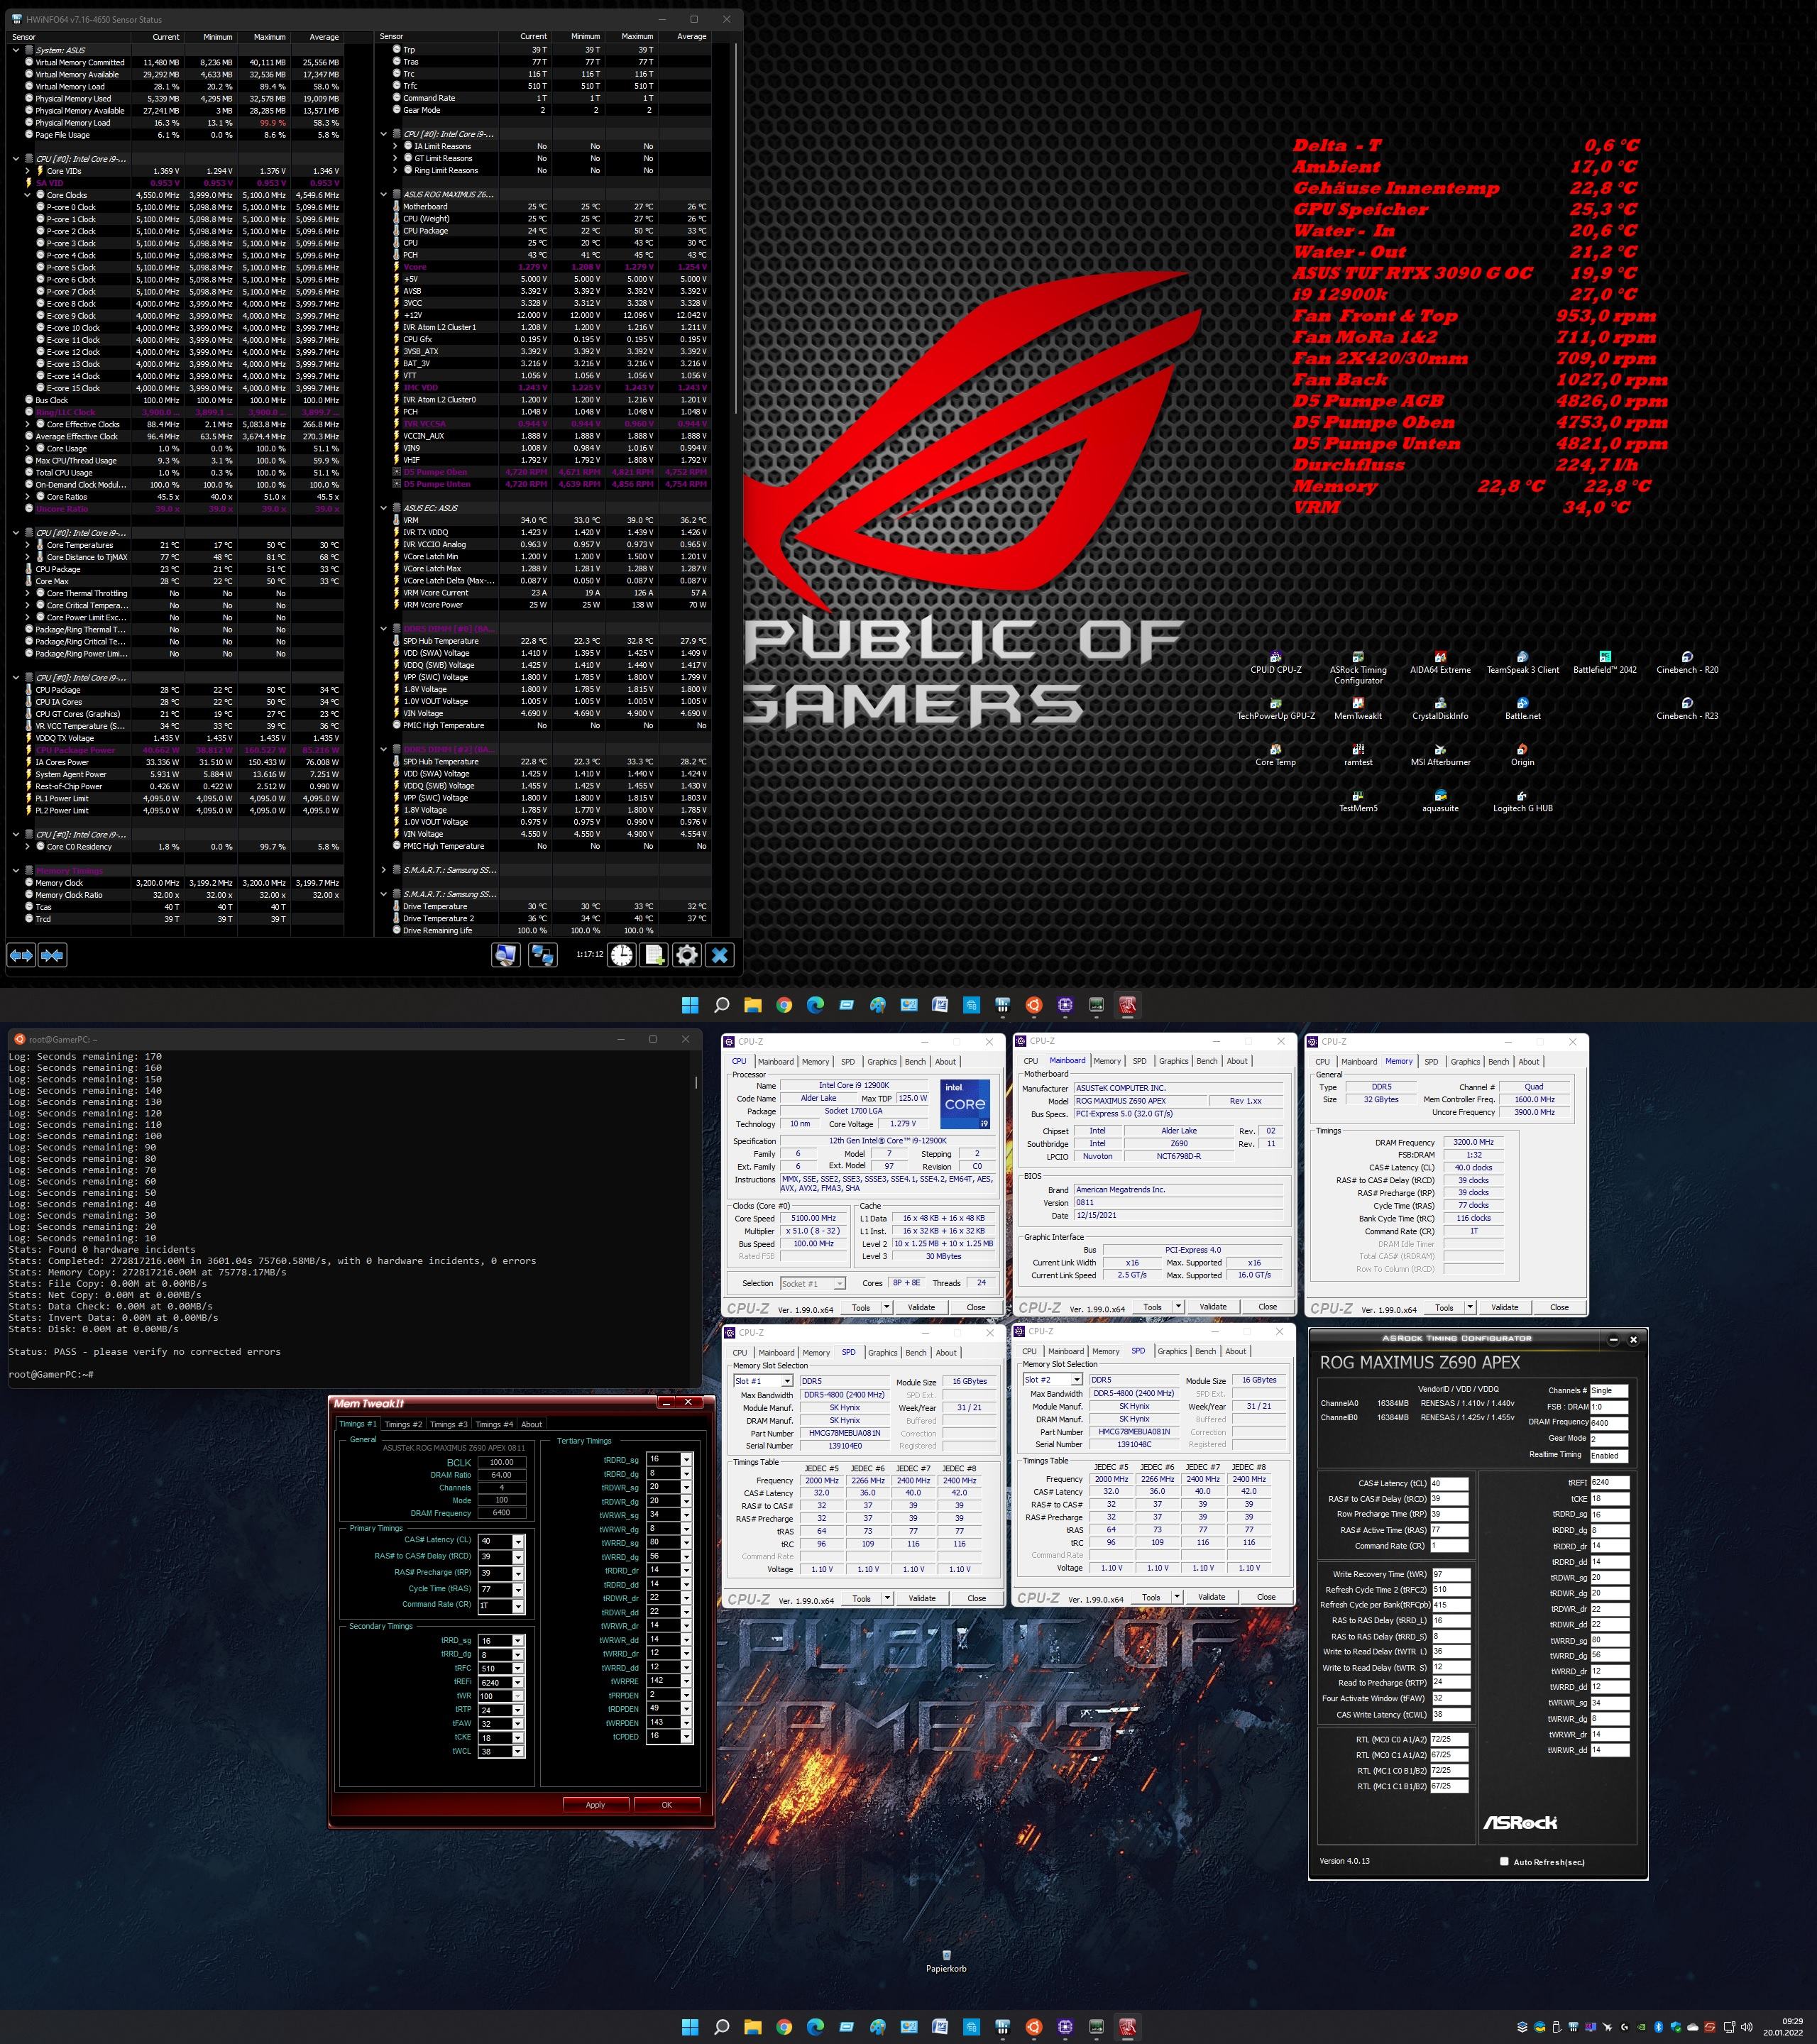
Task: Start logging with HWiNFO sheet-plus icon
Action: tap(654, 955)
